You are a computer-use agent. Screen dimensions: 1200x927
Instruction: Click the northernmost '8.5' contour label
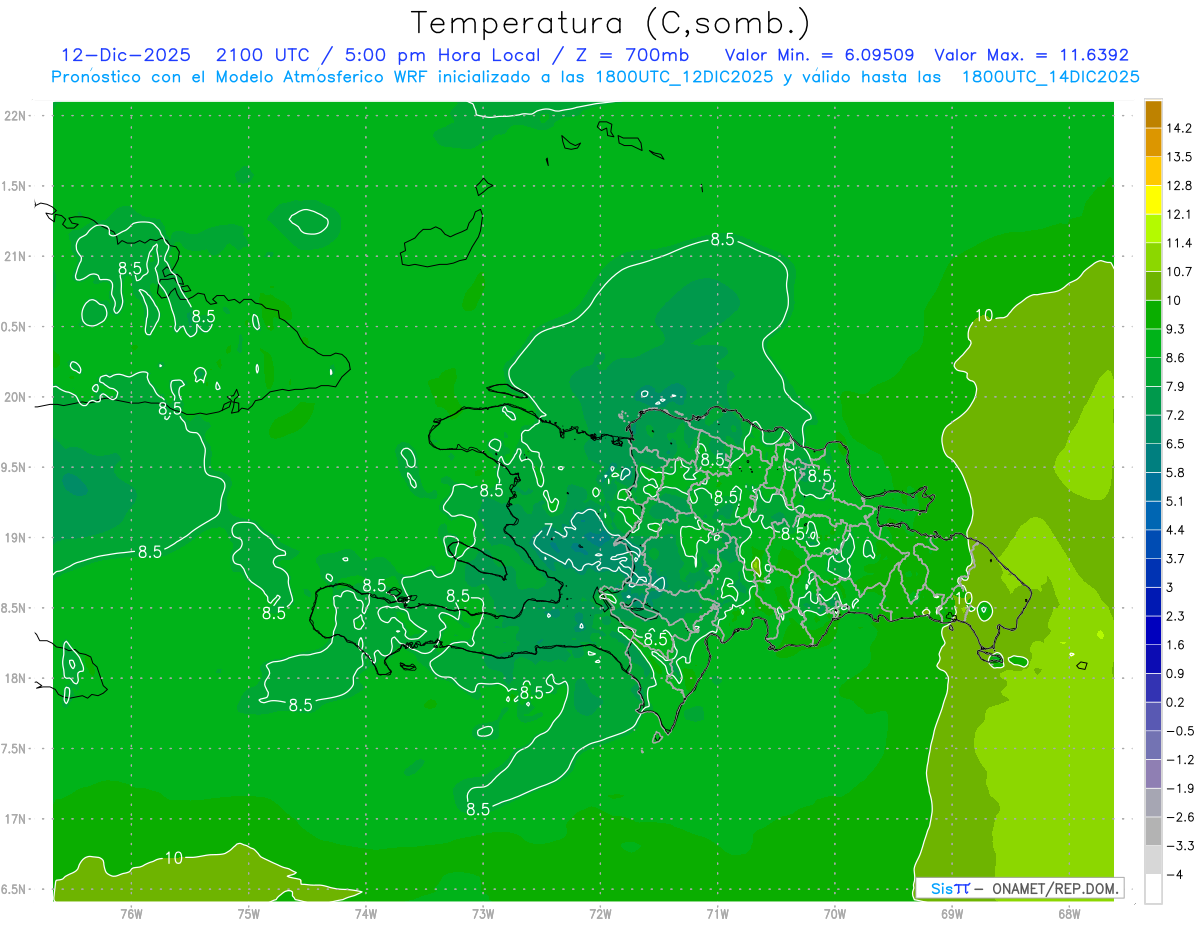(x=722, y=239)
